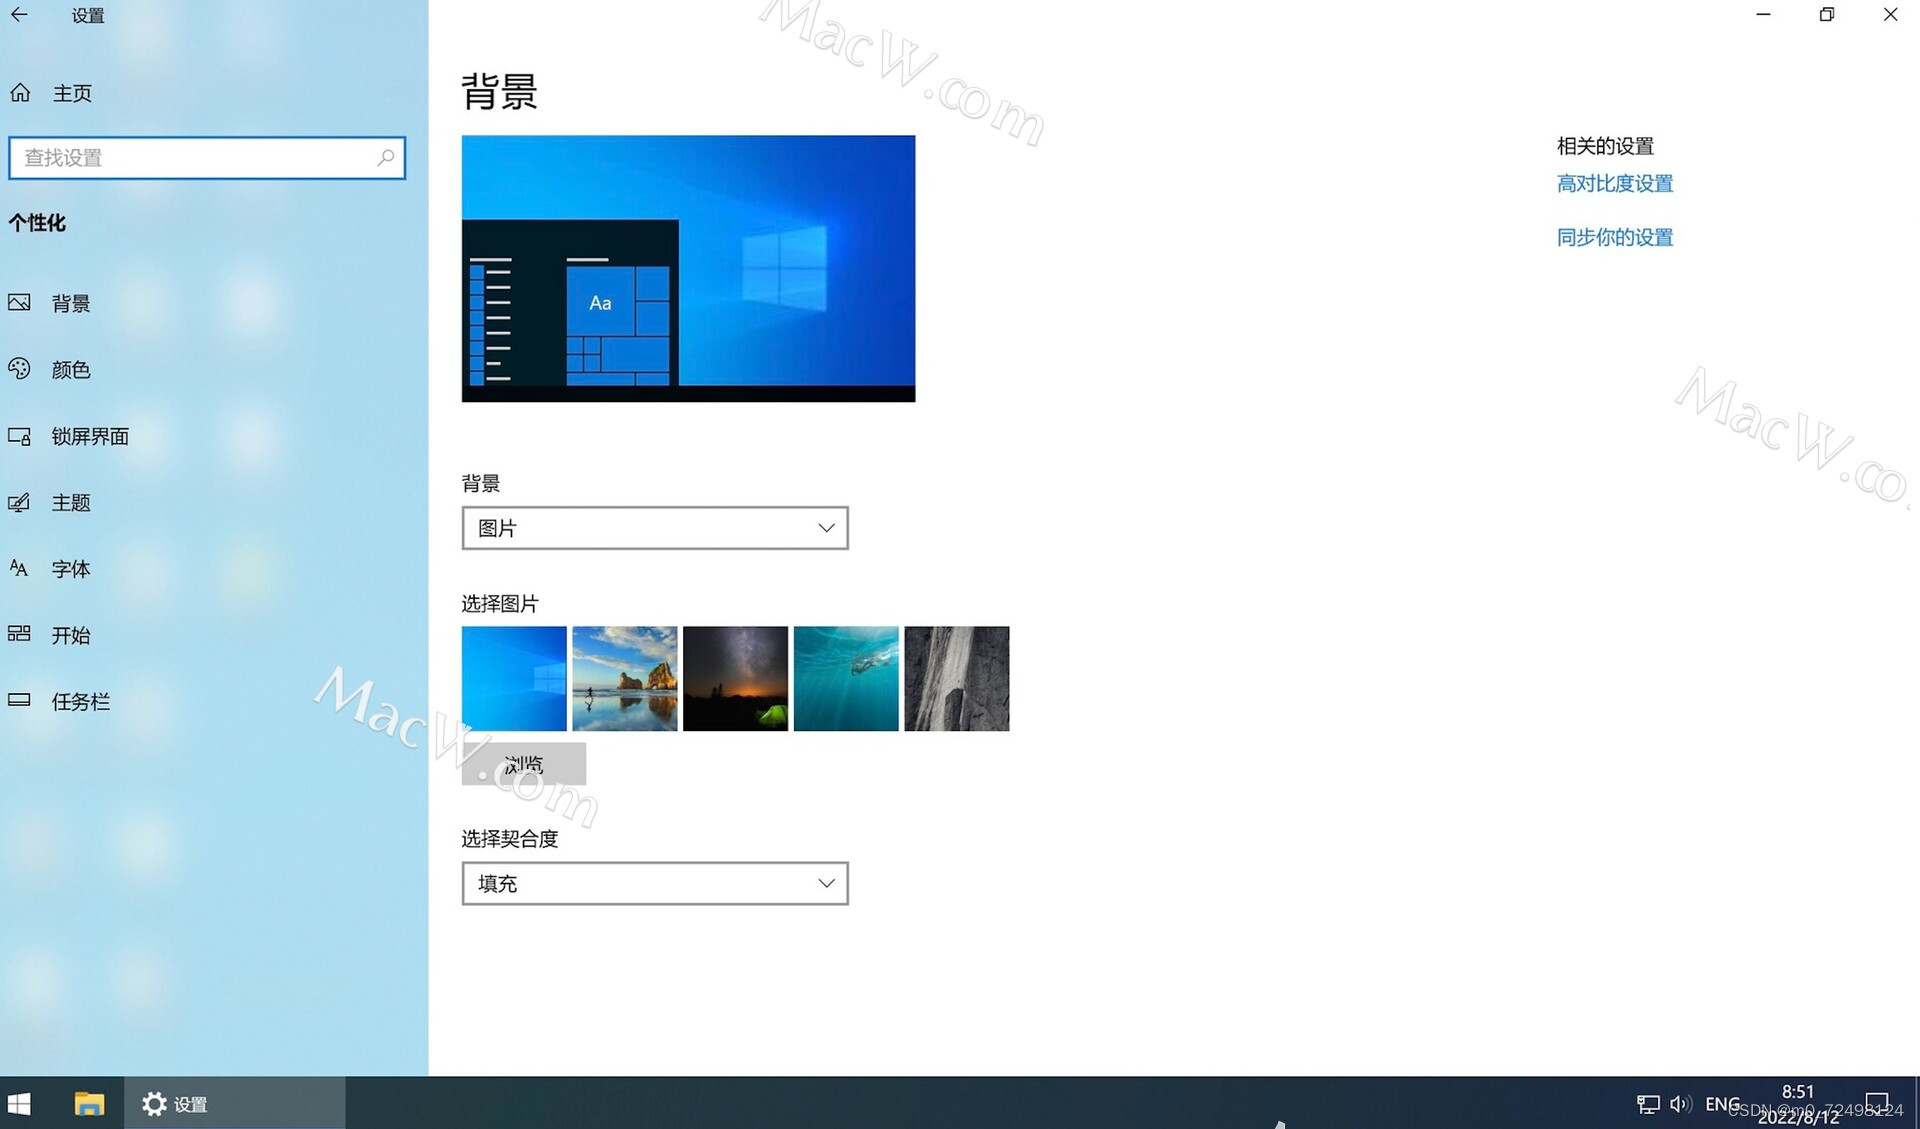Open the 同步你的设置 link

1614,238
